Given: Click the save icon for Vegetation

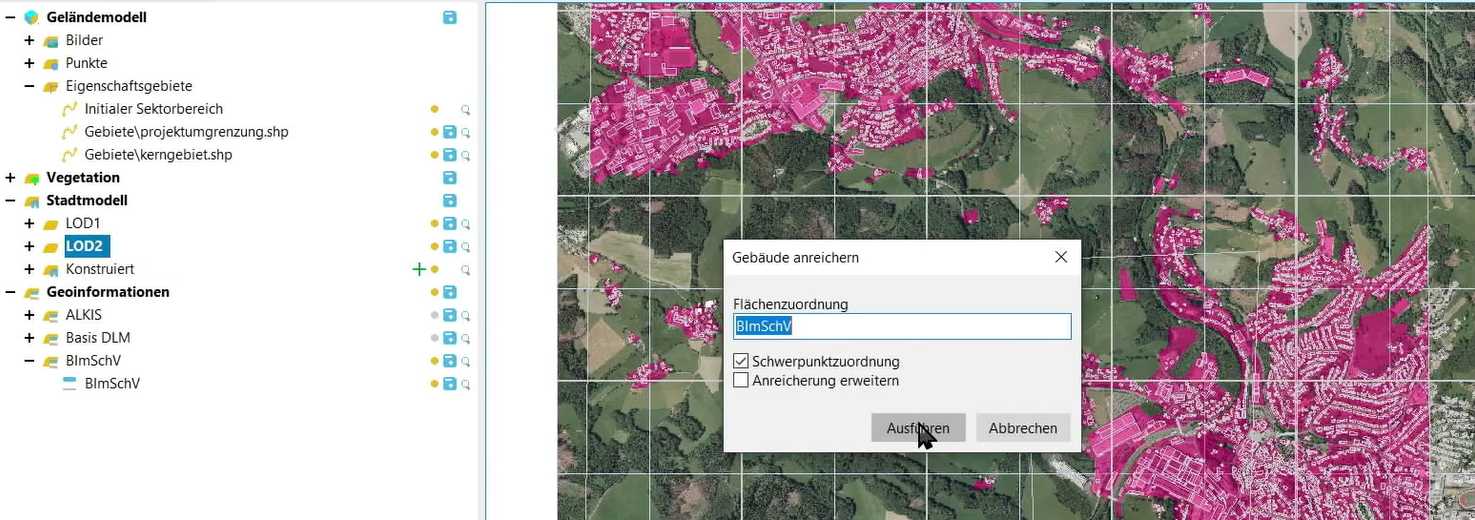Looking at the screenshot, I should click(x=450, y=177).
